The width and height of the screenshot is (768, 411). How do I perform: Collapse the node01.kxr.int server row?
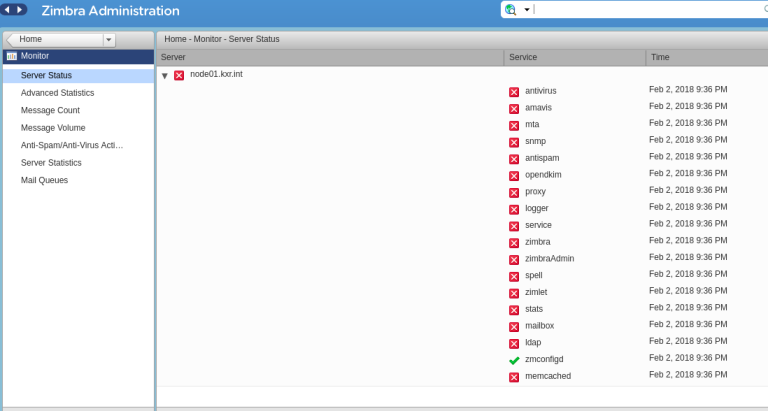pyautogui.click(x=165, y=75)
